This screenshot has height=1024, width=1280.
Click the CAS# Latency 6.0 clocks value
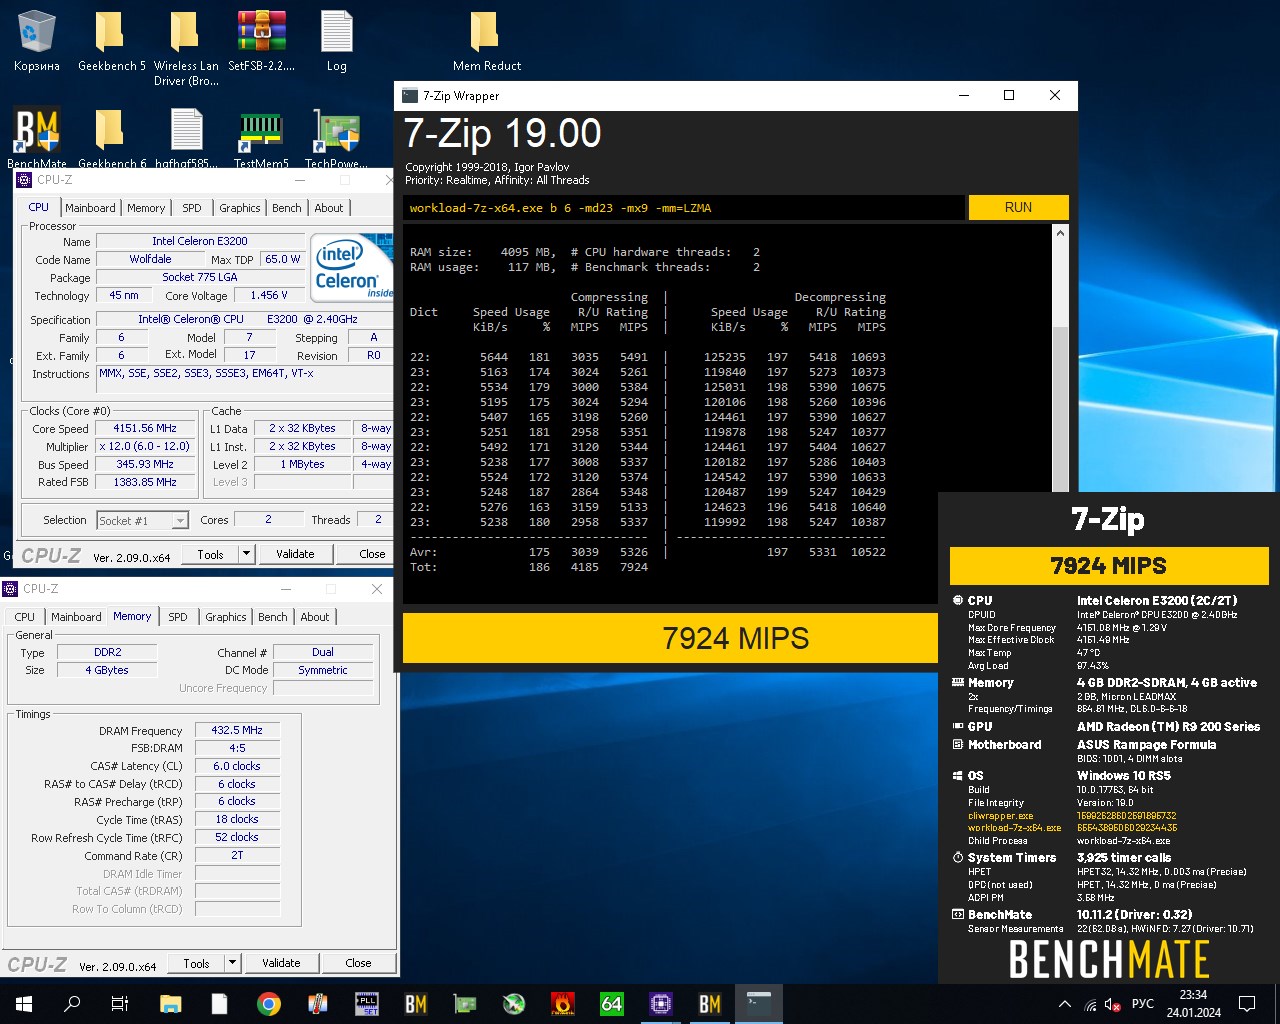(x=237, y=766)
